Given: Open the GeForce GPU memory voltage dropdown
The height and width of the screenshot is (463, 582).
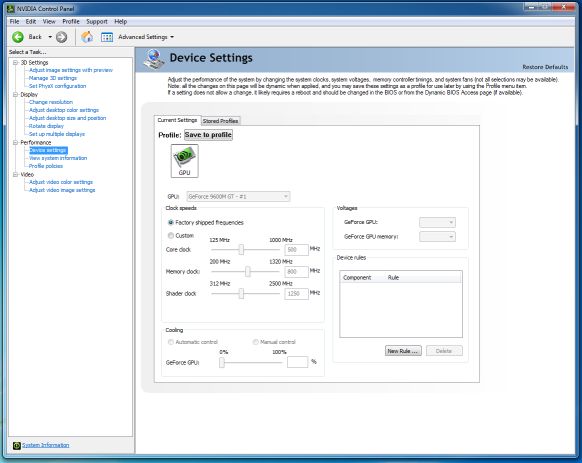Looking at the screenshot, I should point(437,237).
